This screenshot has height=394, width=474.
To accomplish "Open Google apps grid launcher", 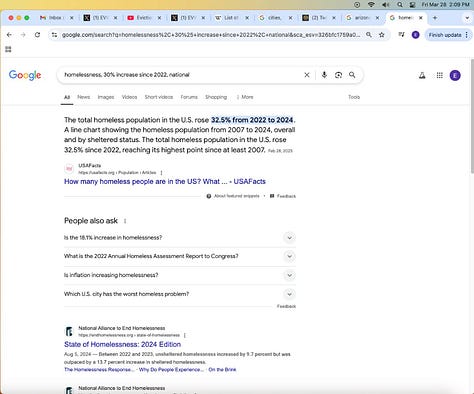I will pos(440,76).
